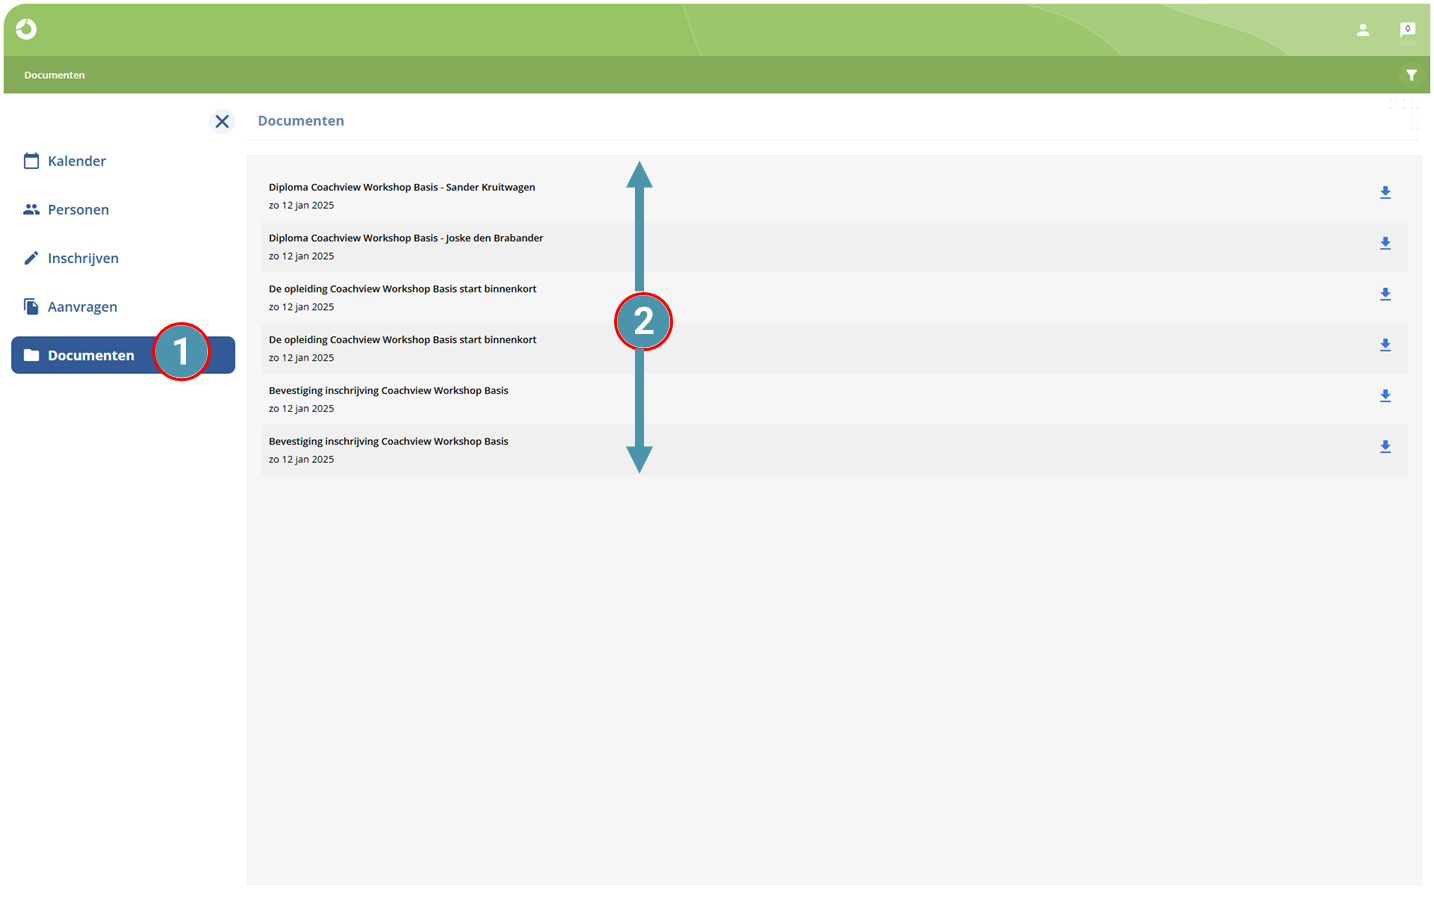1434x897 pixels.
Task: Open the user profile icon
Action: click(x=1362, y=30)
